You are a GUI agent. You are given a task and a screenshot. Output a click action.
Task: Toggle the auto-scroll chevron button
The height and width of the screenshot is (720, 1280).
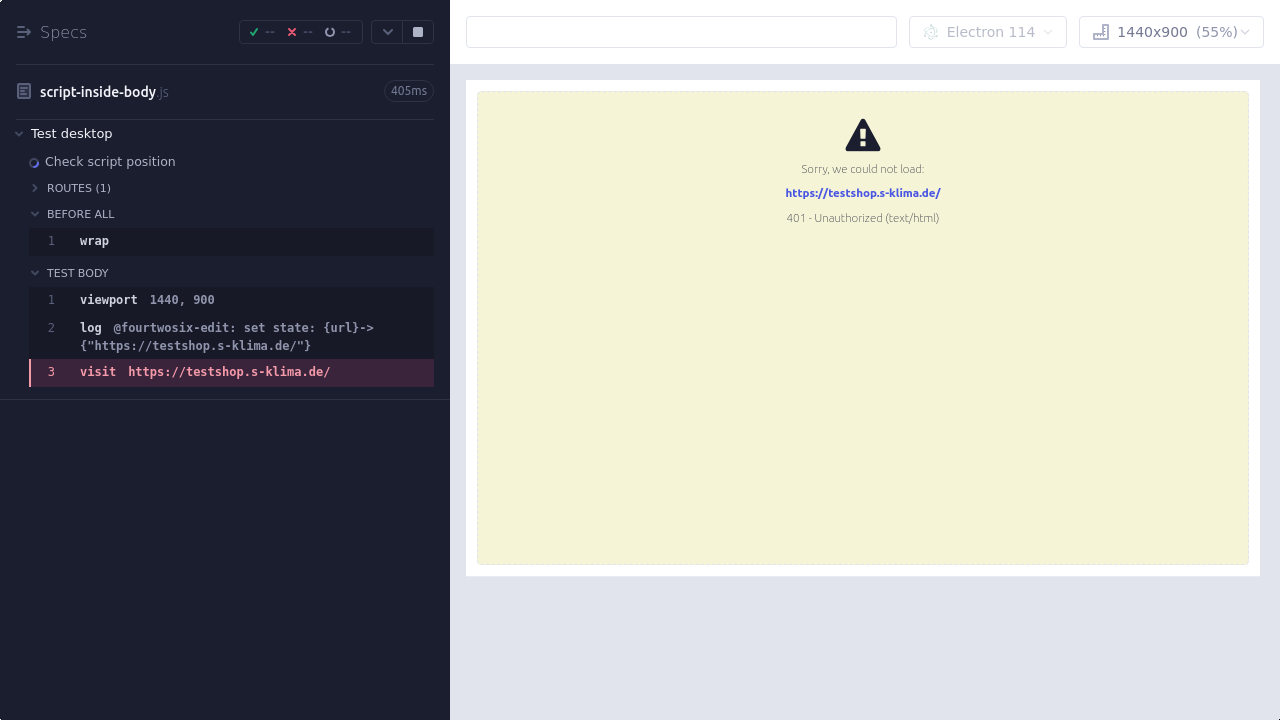click(387, 32)
